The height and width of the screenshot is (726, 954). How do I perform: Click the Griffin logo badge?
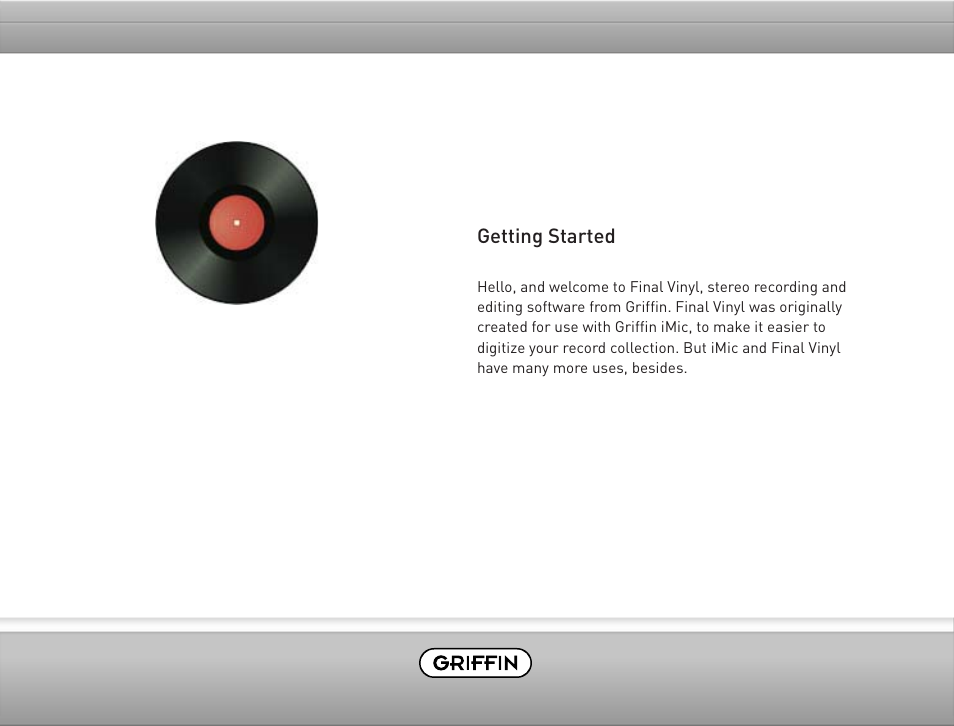coord(475,663)
